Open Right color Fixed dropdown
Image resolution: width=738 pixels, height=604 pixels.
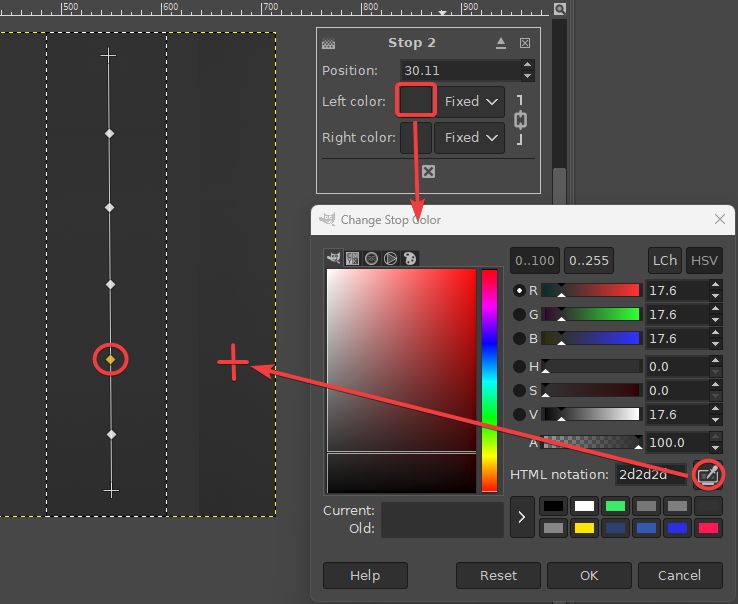point(470,137)
